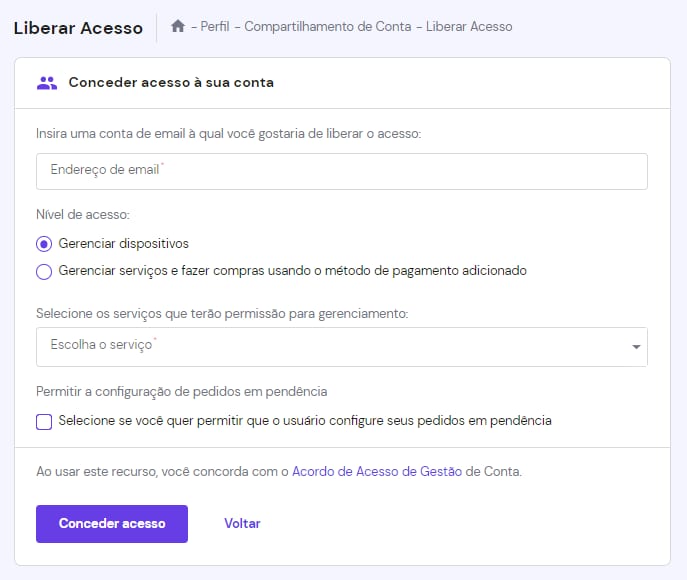
Task: Click the 'Voltar' link
Action: (242, 523)
